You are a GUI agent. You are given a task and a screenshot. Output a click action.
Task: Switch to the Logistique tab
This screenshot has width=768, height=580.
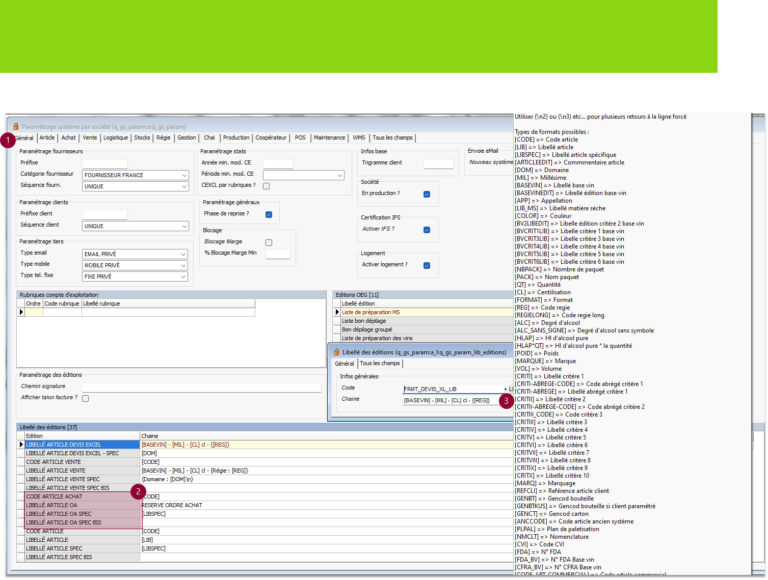tap(116, 138)
